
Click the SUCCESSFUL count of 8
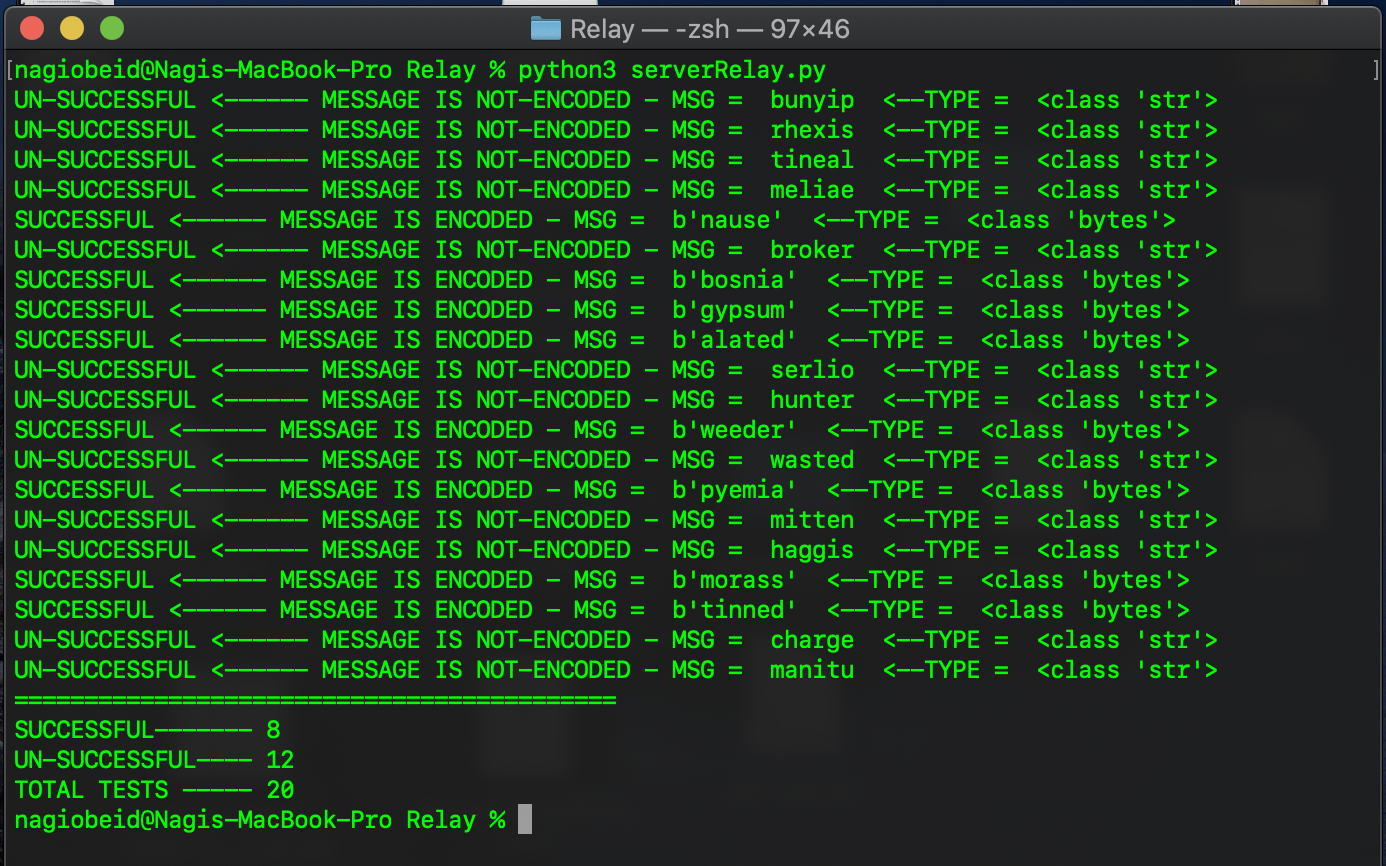273,730
